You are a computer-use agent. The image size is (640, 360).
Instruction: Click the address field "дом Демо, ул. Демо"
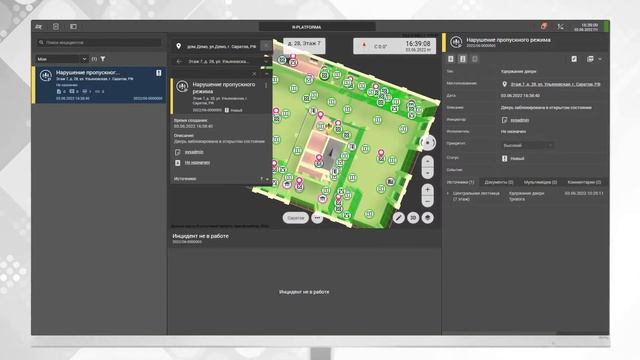point(221,47)
